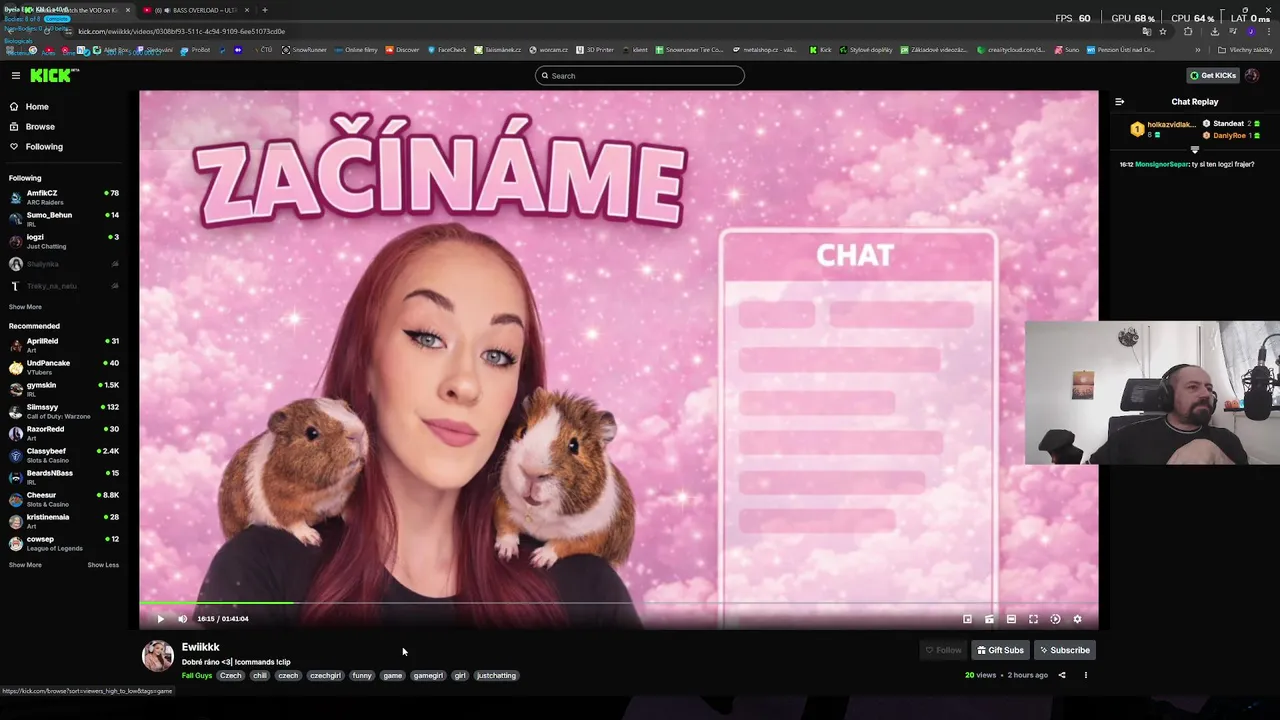Click the Follow button
Screen dimensions: 1280x720
943,650
